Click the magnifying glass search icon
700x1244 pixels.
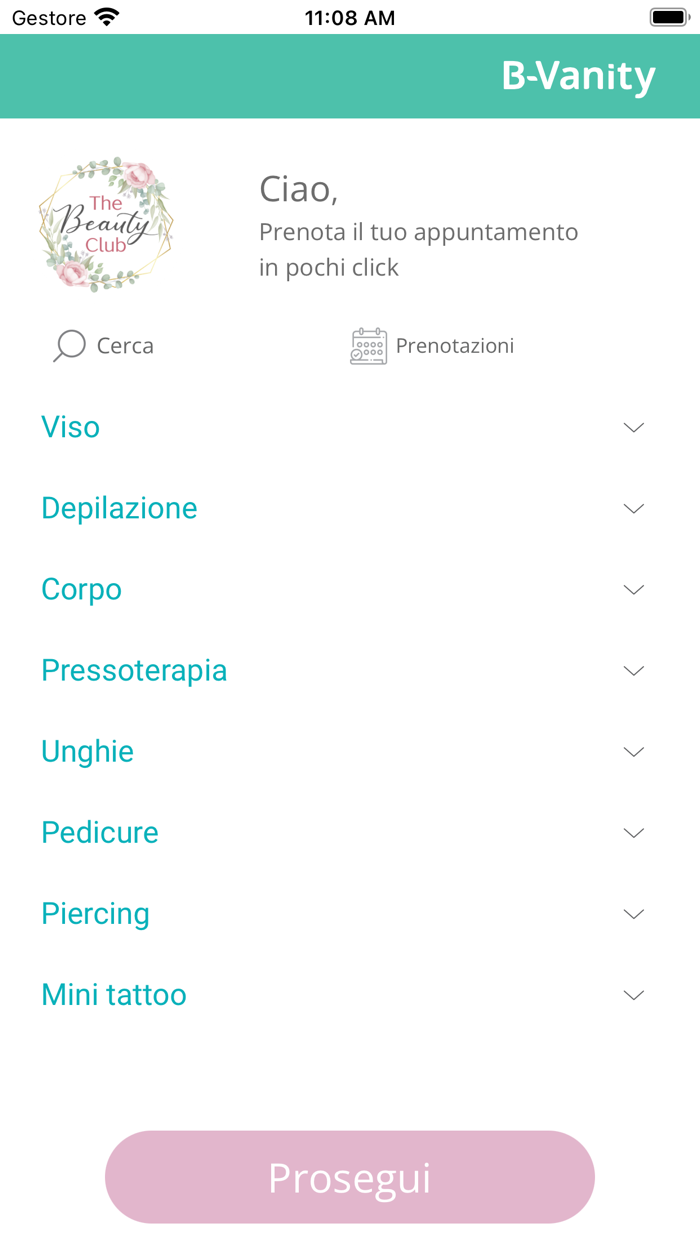[x=69, y=346]
